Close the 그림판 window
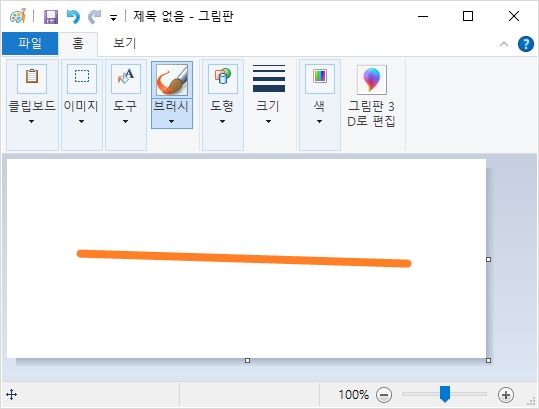539x409 pixels. [x=514, y=16]
